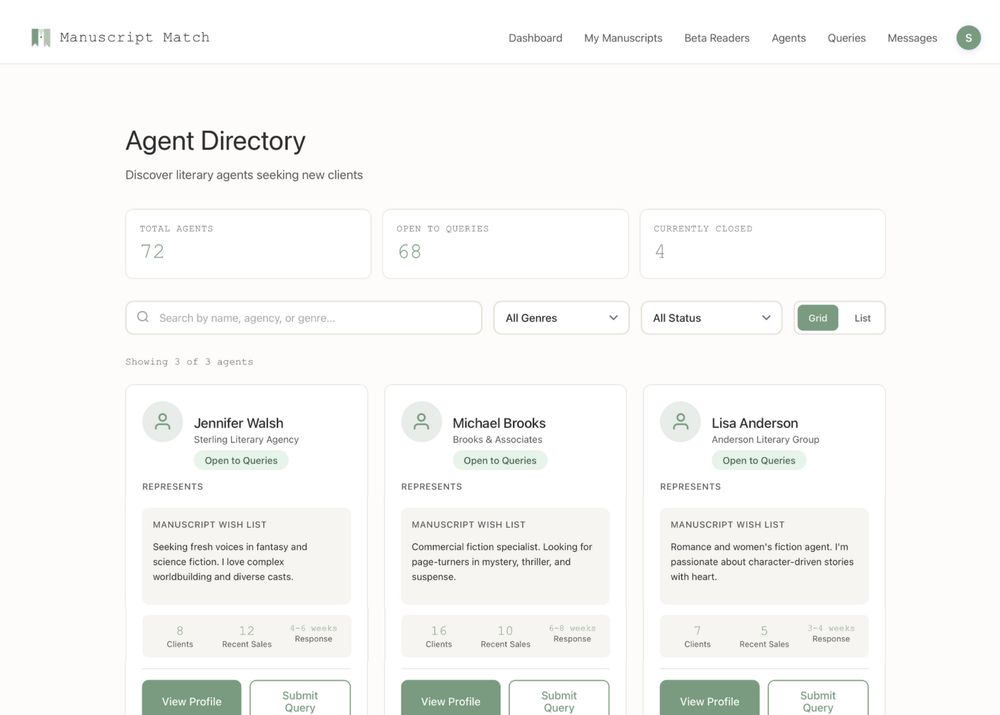Click the search magnifying glass icon
This screenshot has width=1000, height=715.
click(142, 316)
